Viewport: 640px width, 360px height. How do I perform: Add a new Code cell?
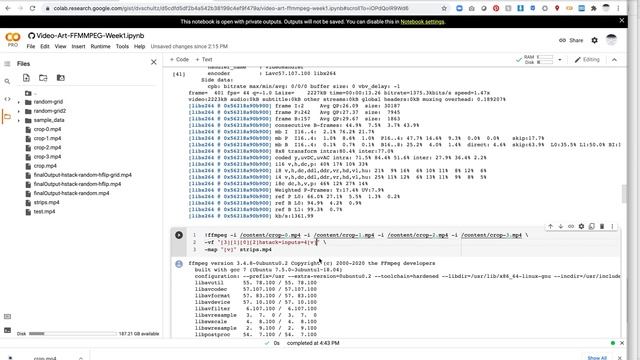[179, 60]
